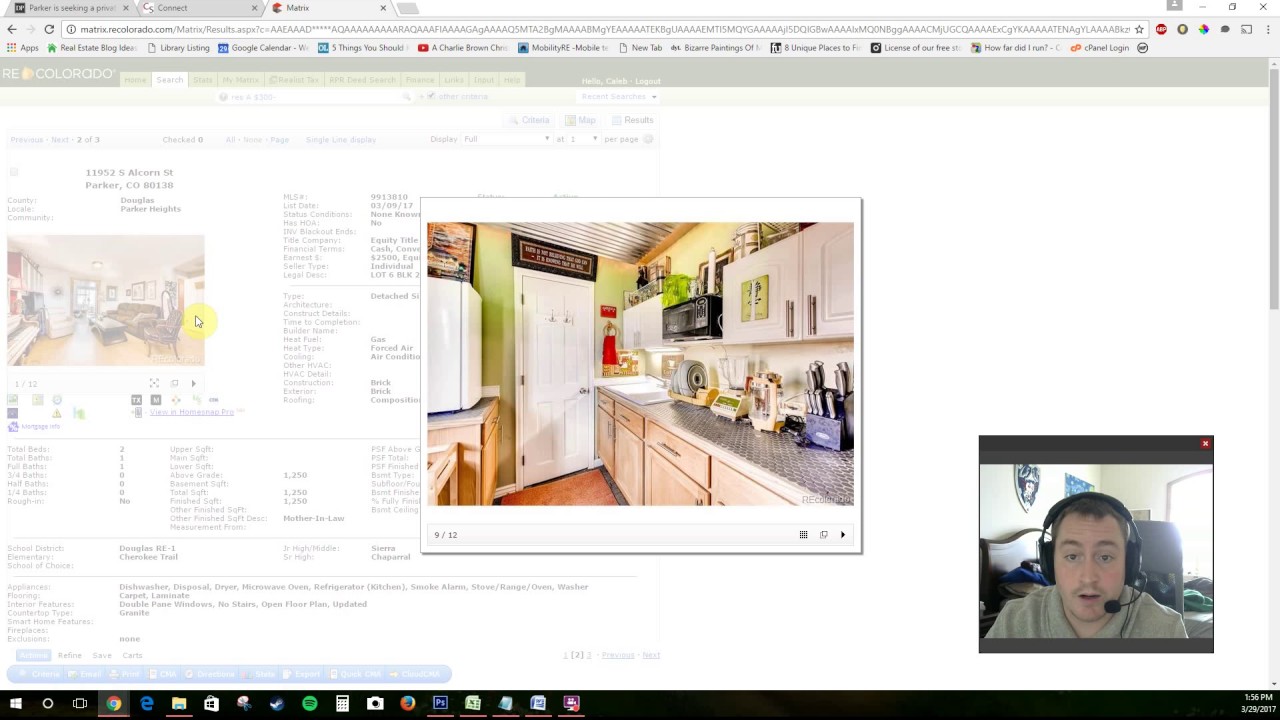1280x720 pixels.
Task: Click the Logout link
Action: 647,81
